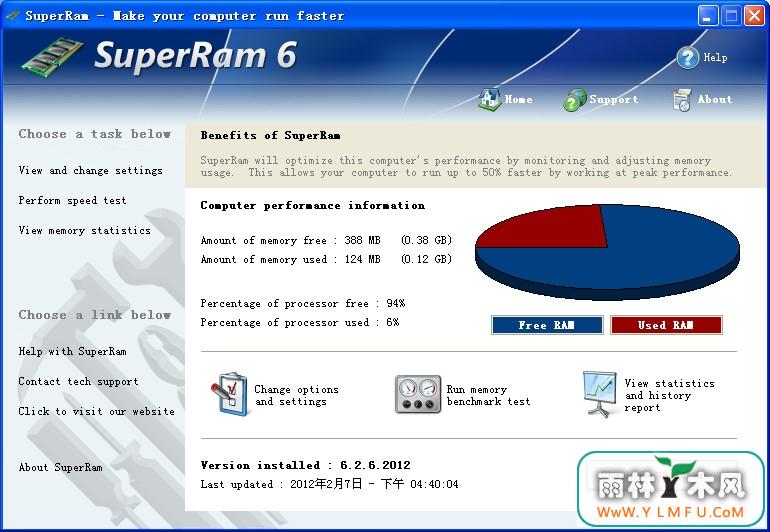Open View memory statistics
This screenshot has width=770, height=532.
point(84,230)
